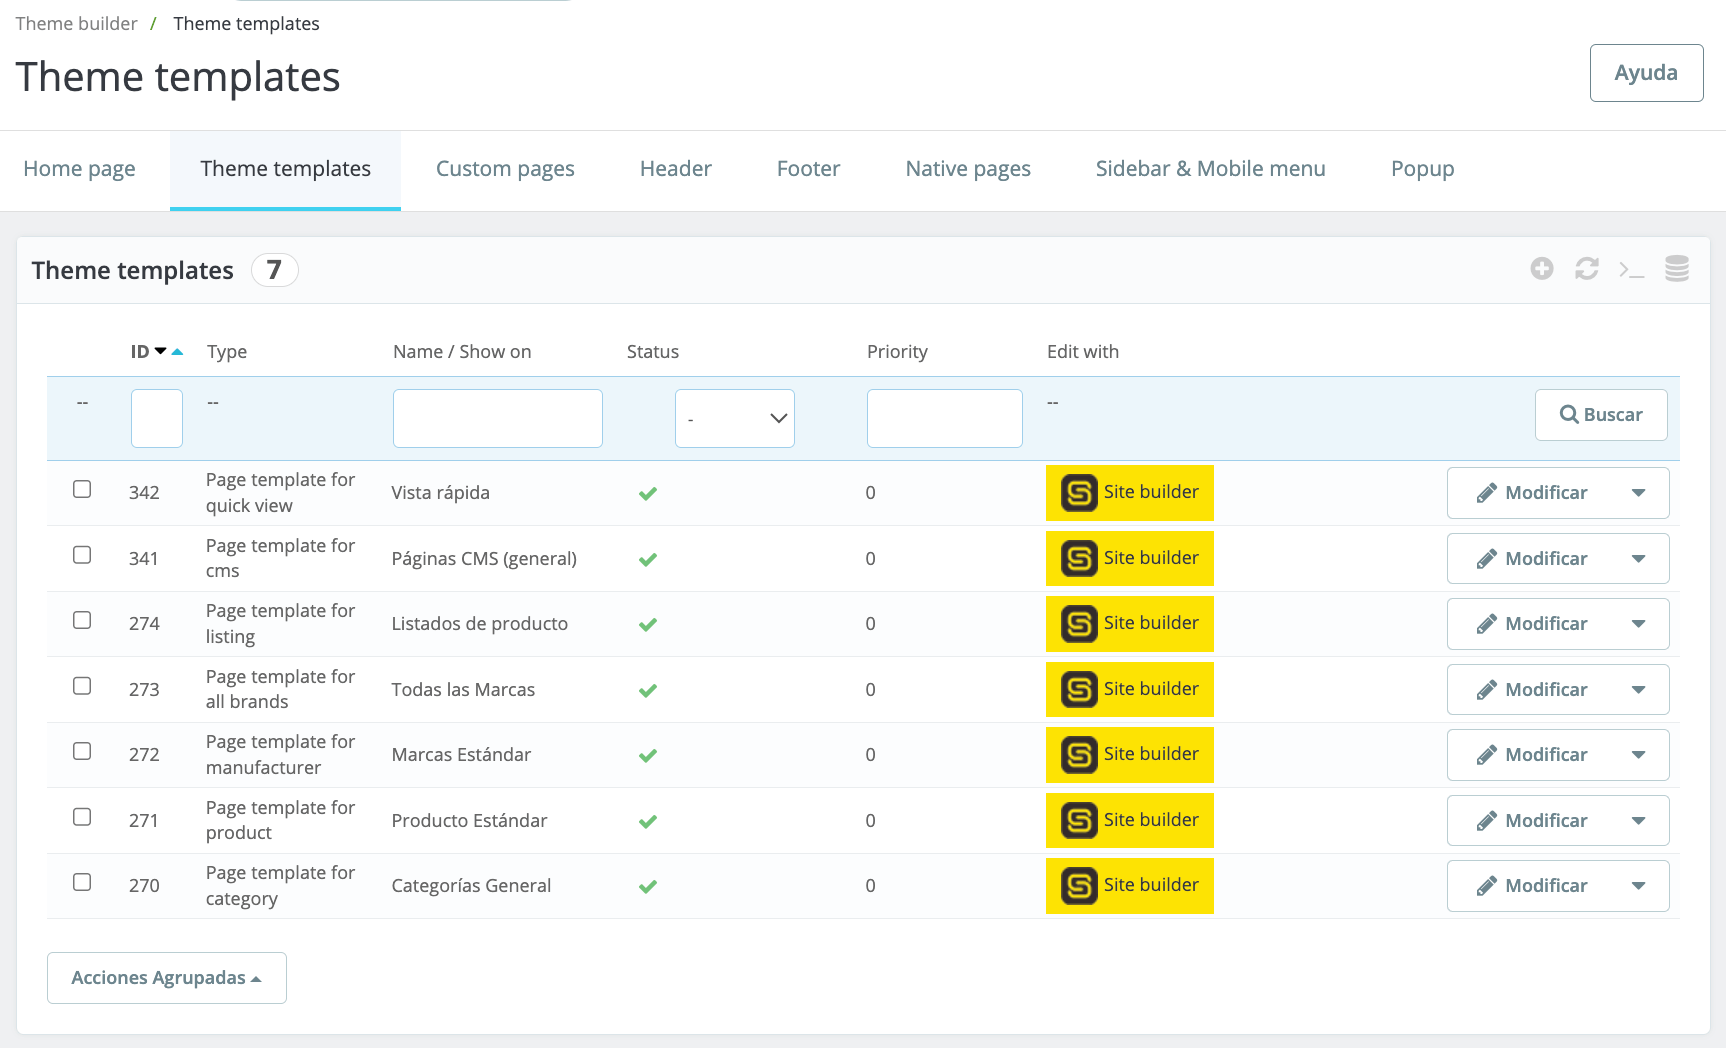Go to the Sidebar & Mobile menu tab
1726x1048 pixels.
[x=1210, y=169]
